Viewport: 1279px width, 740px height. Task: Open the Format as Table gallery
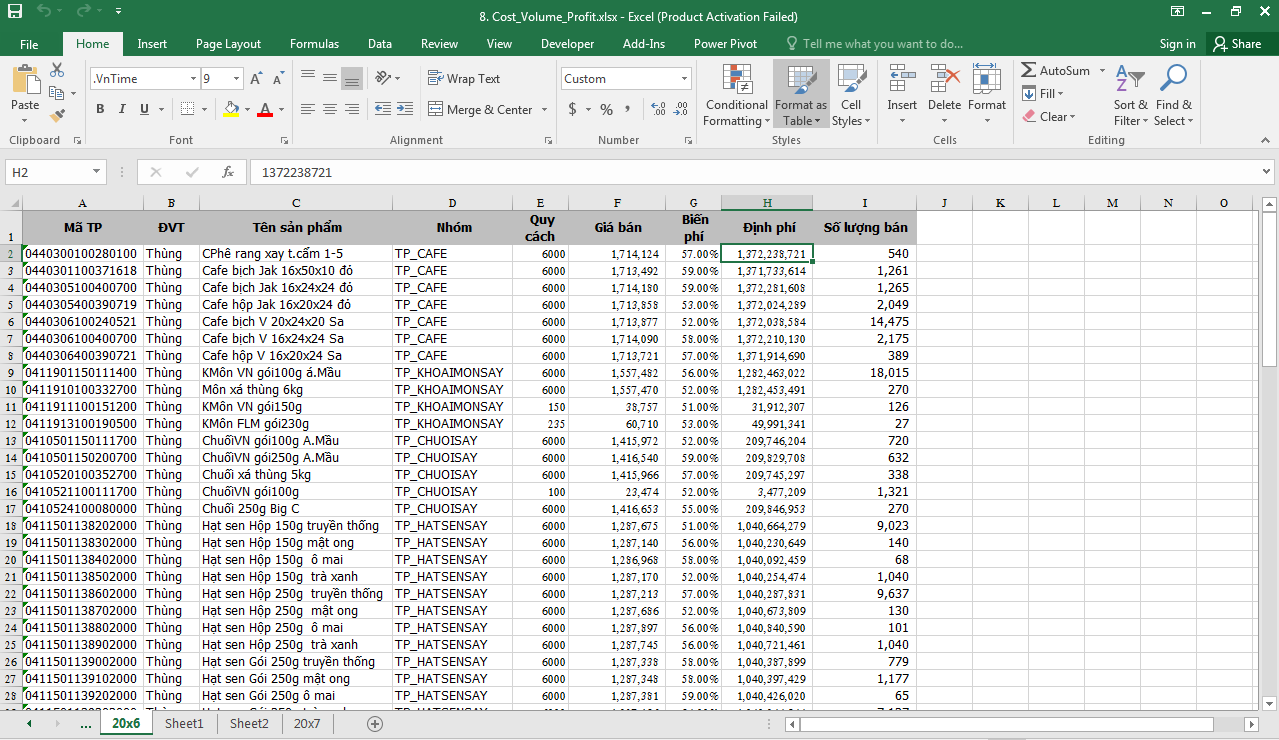(x=800, y=95)
